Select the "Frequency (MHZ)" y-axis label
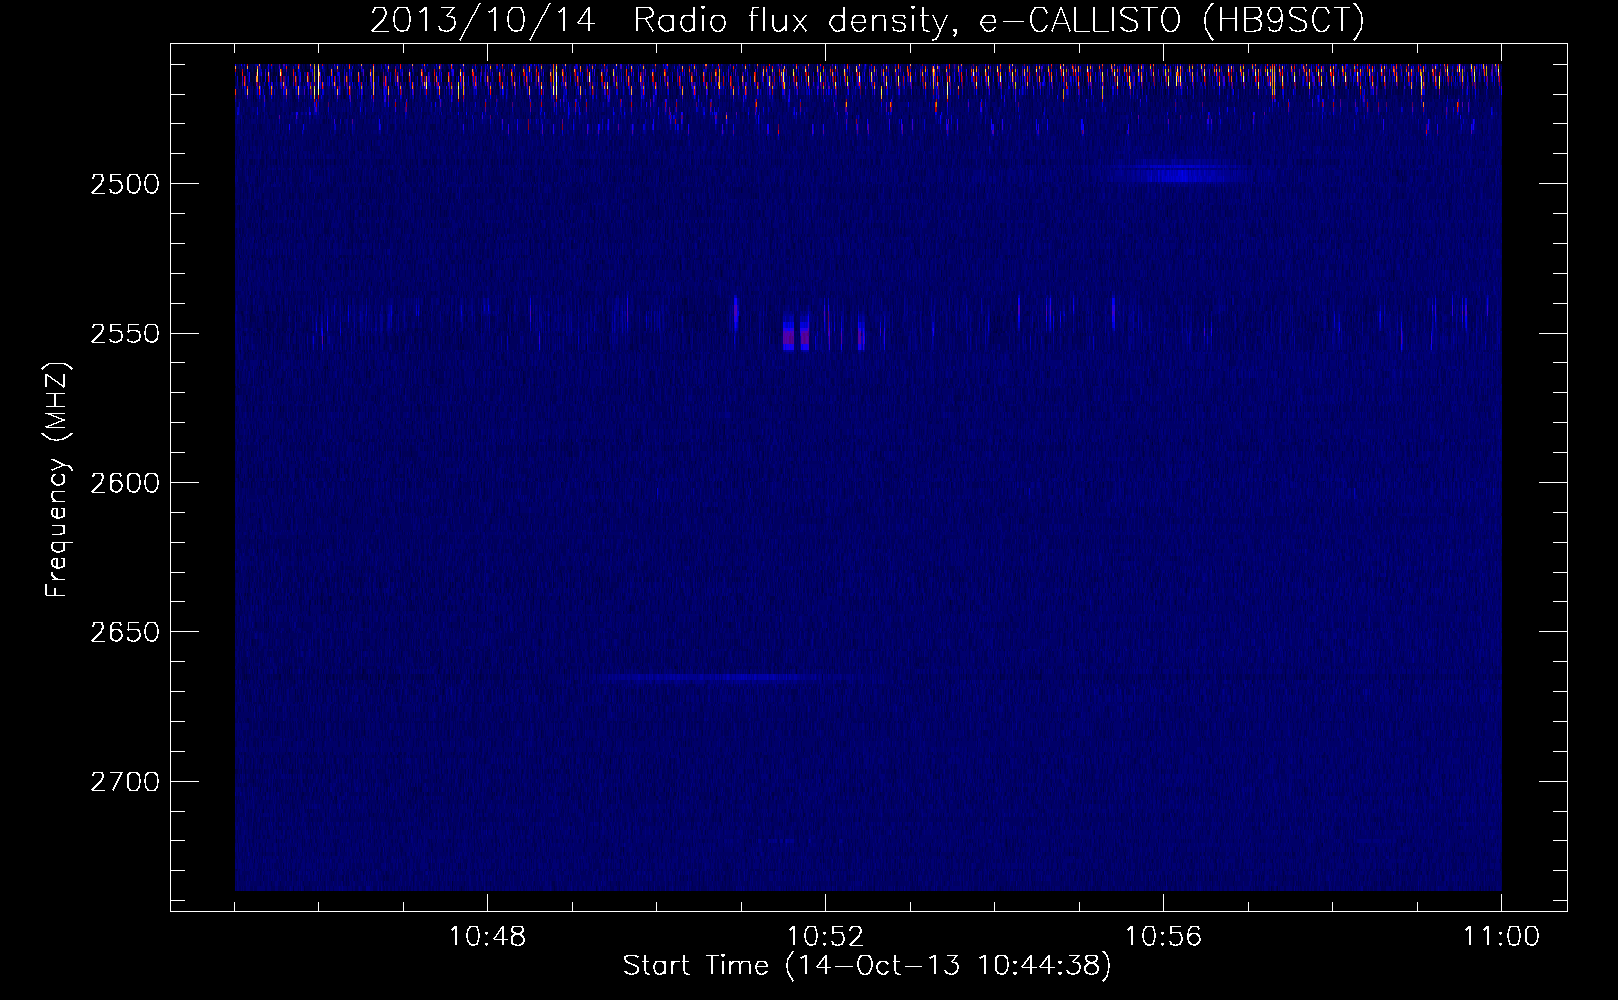Viewport: 1618px width, 1000px height. (x=57, y=480)
